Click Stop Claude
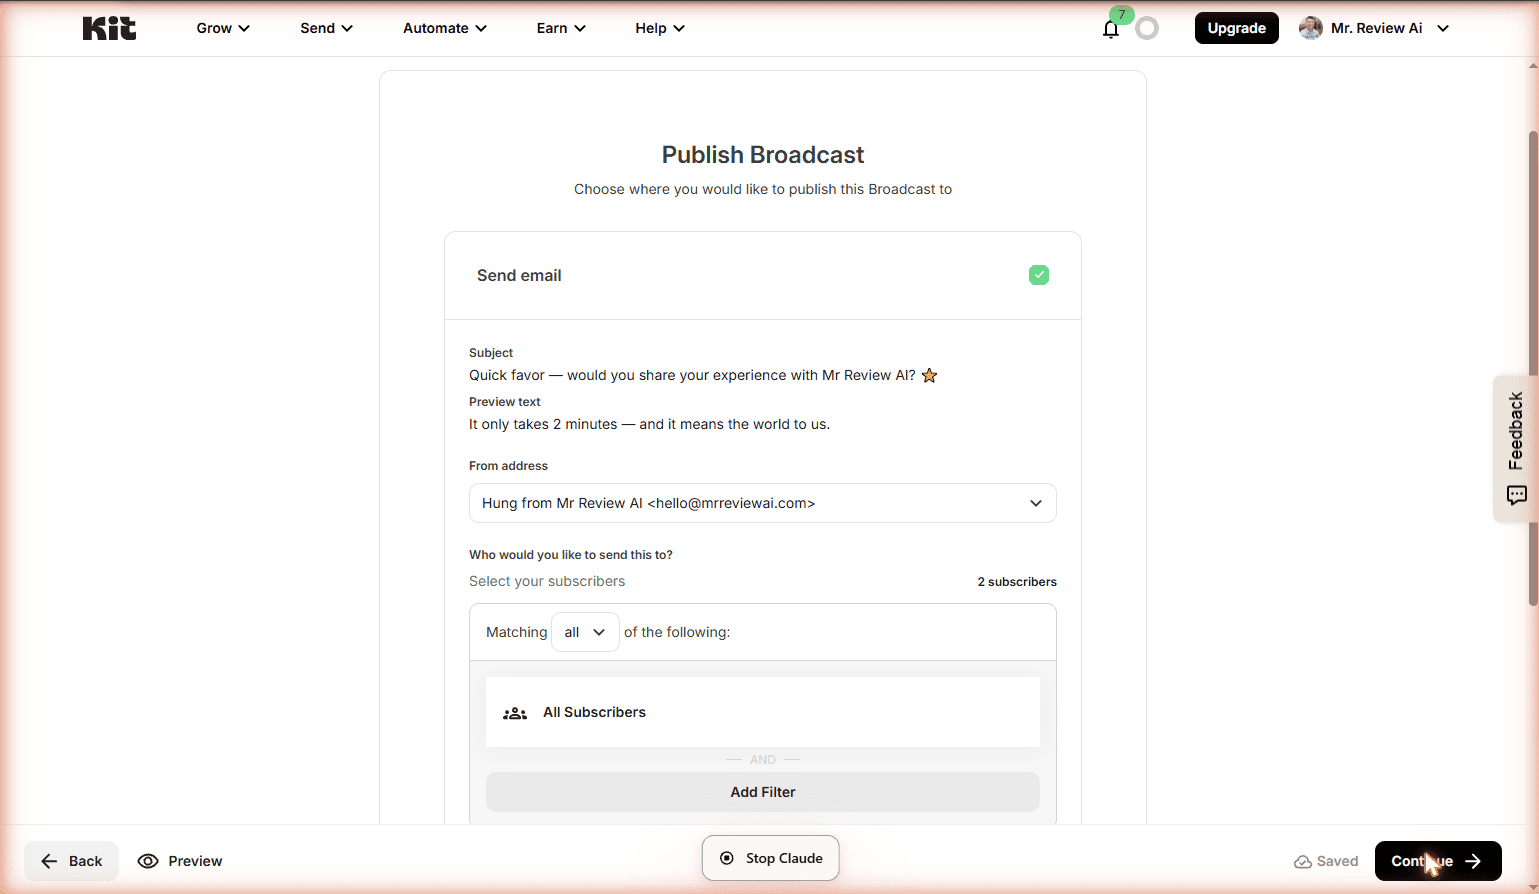Image resolution: width=1539 pixels, height=894 pixels. click(x=770, y=858)
